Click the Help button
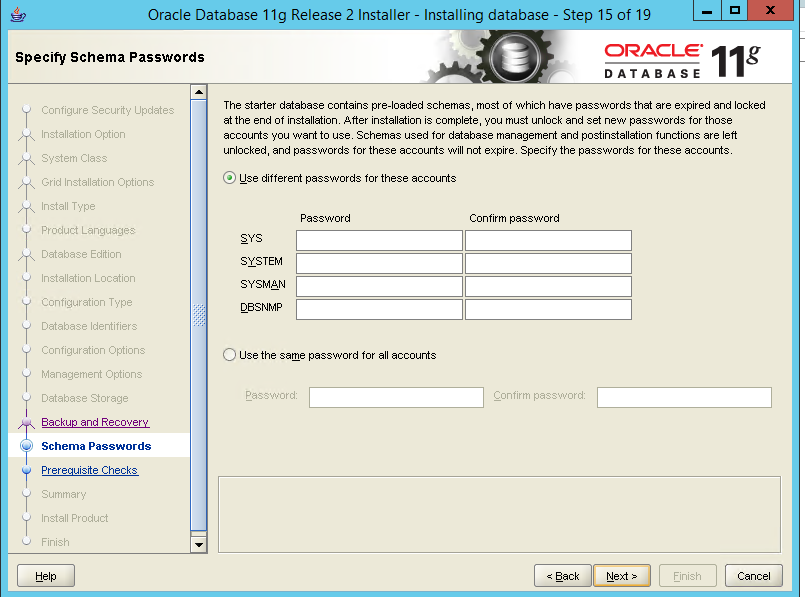The height and width of the screenshot is (597, 805). [x=46, y=576]
